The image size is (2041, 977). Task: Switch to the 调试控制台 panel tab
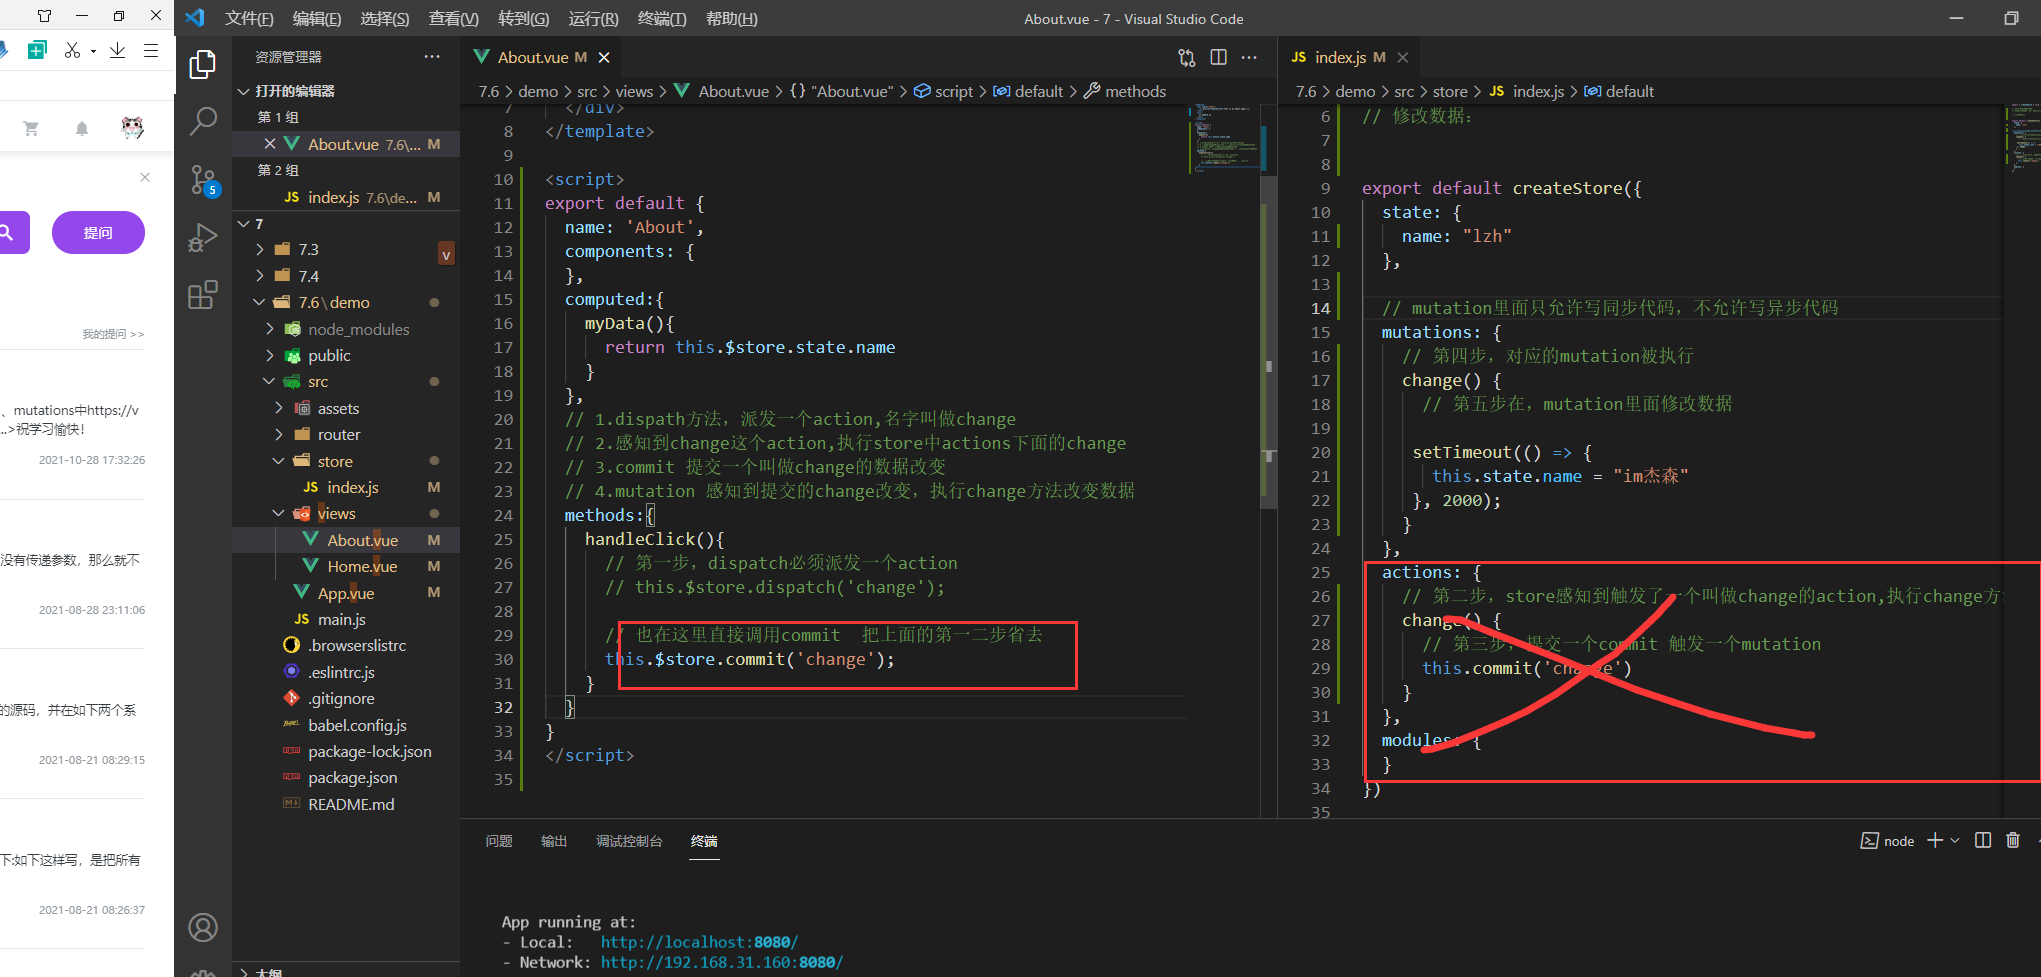click(x=629, y=841)
